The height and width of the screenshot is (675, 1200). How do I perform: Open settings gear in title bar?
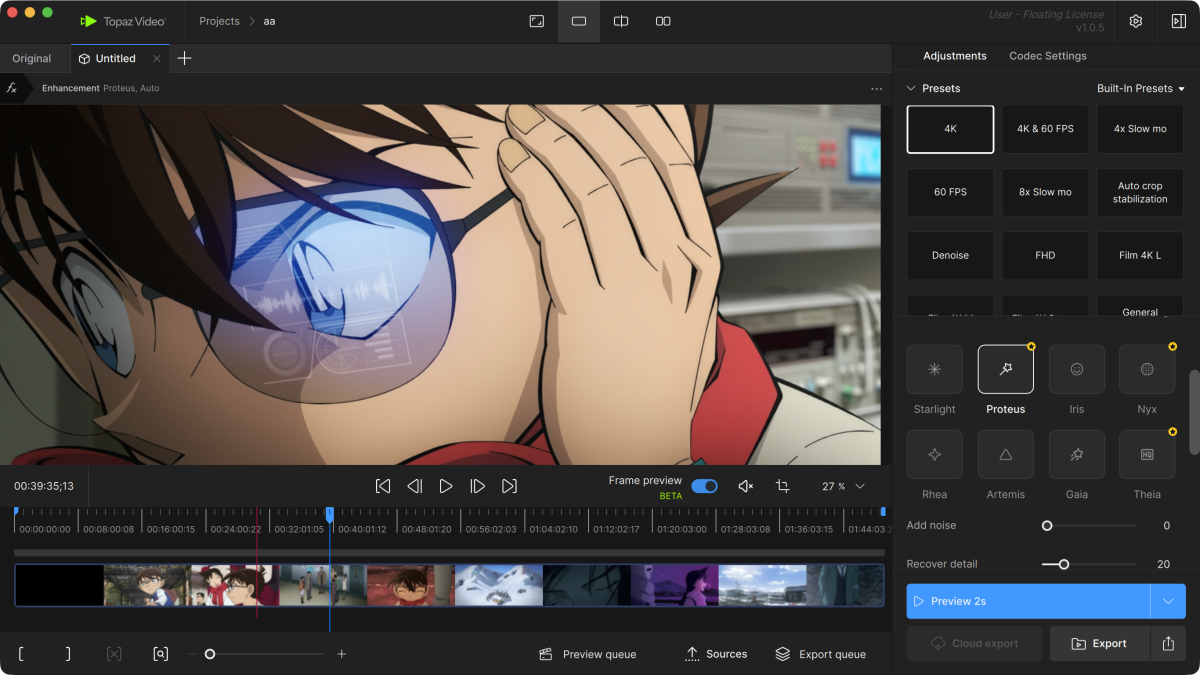1136,21
